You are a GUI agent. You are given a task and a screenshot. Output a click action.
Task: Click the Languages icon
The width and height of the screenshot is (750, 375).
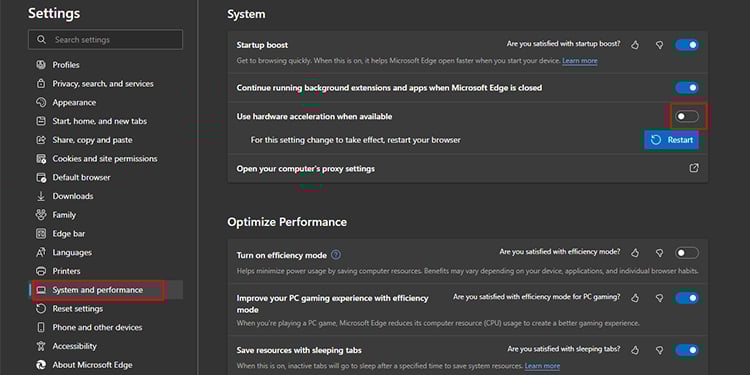click(x=41, y=252)
